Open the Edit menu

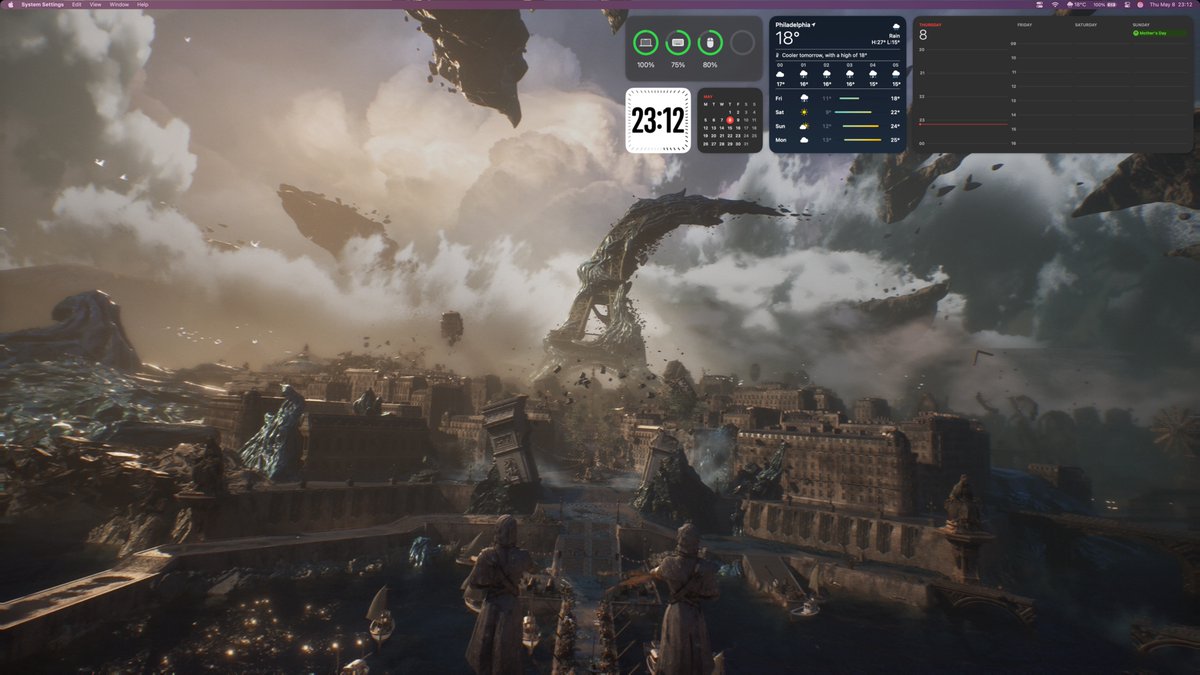tap(76, 4)
